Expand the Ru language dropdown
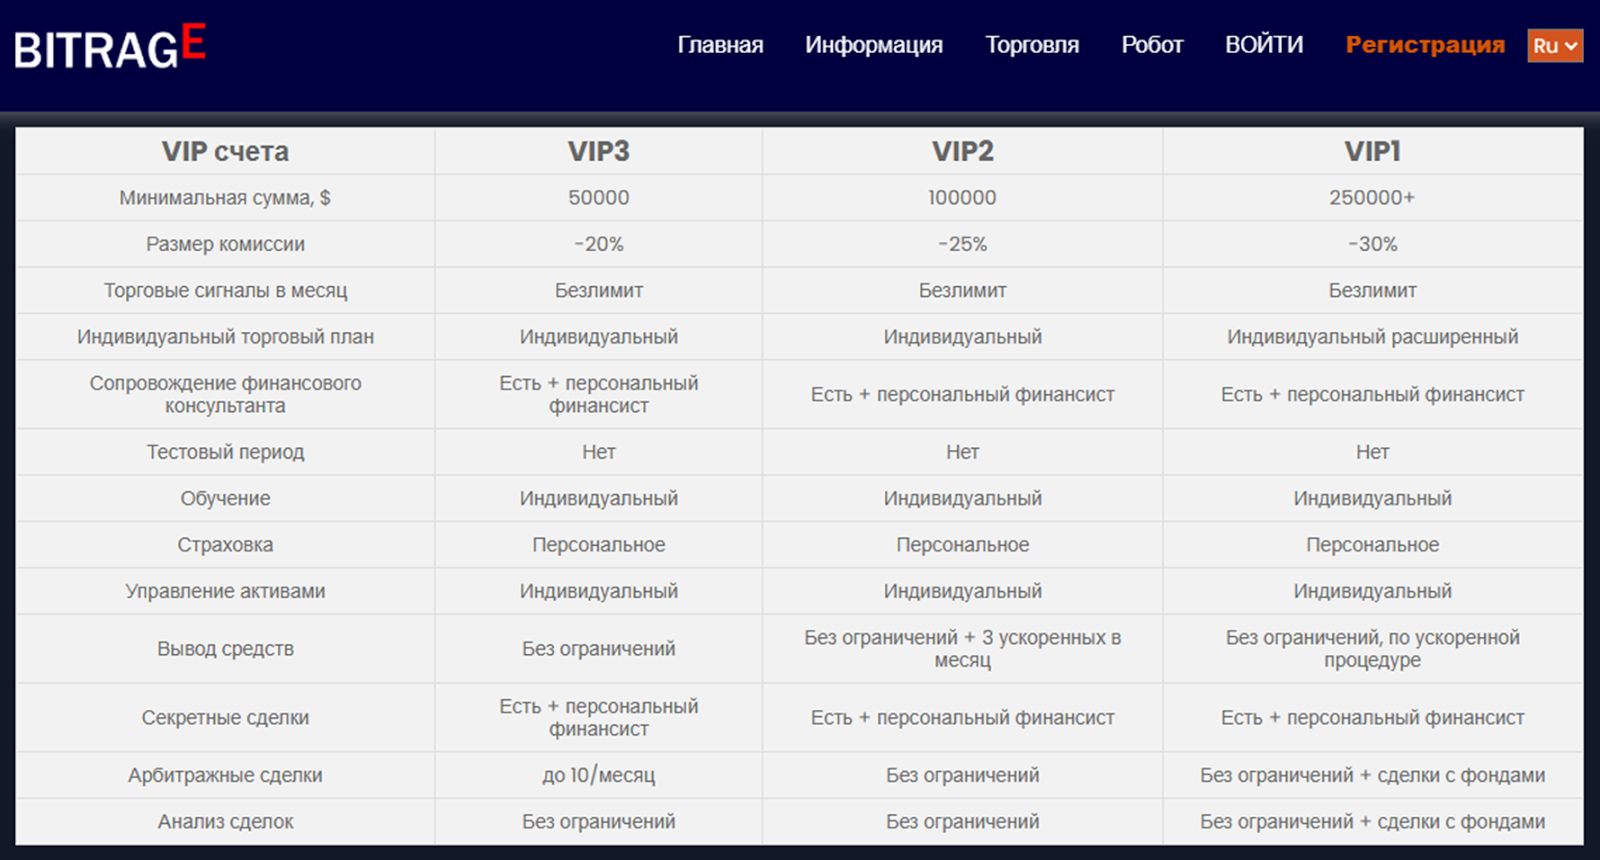This screenshot has height=860, width=1600. pos(1555,46)
